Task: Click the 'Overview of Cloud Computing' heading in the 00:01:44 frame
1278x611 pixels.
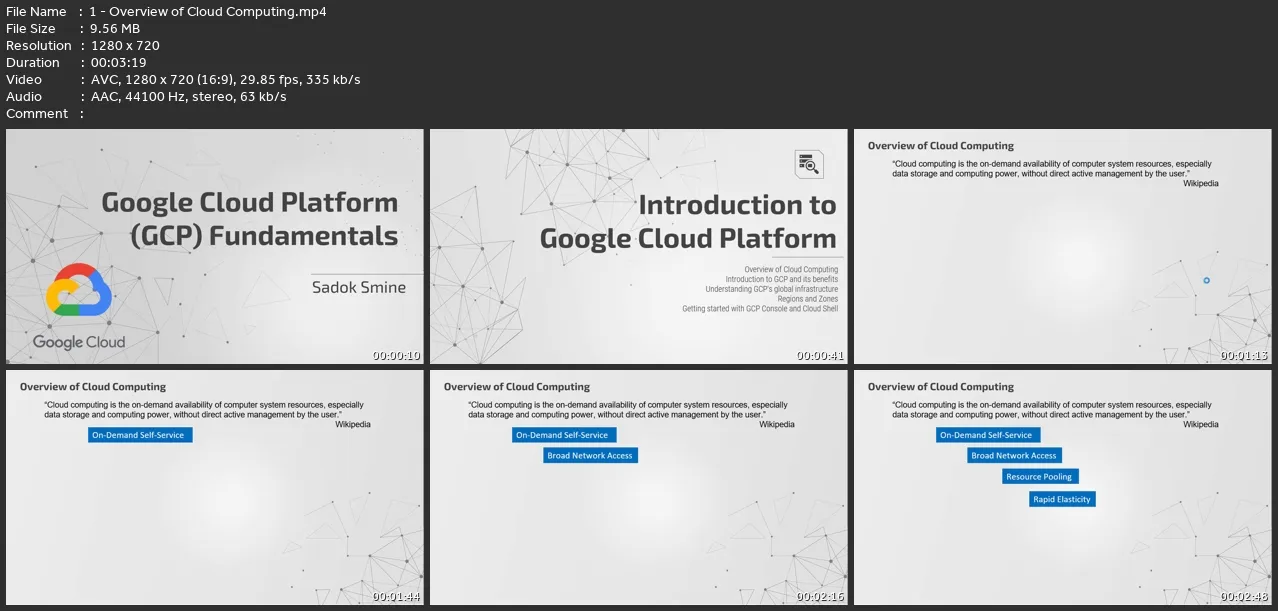Action: pos(93,387)
